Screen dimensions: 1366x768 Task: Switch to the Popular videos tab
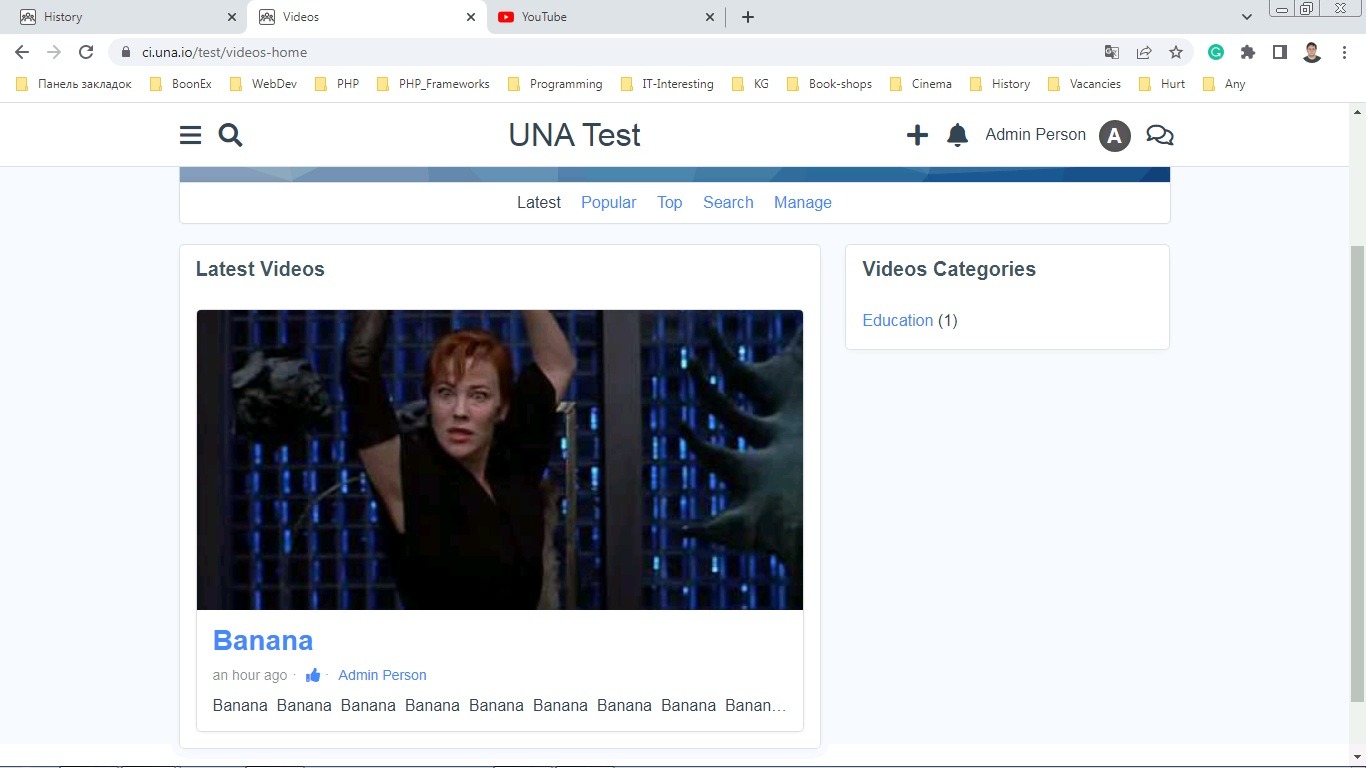click(x=608, y=202)
